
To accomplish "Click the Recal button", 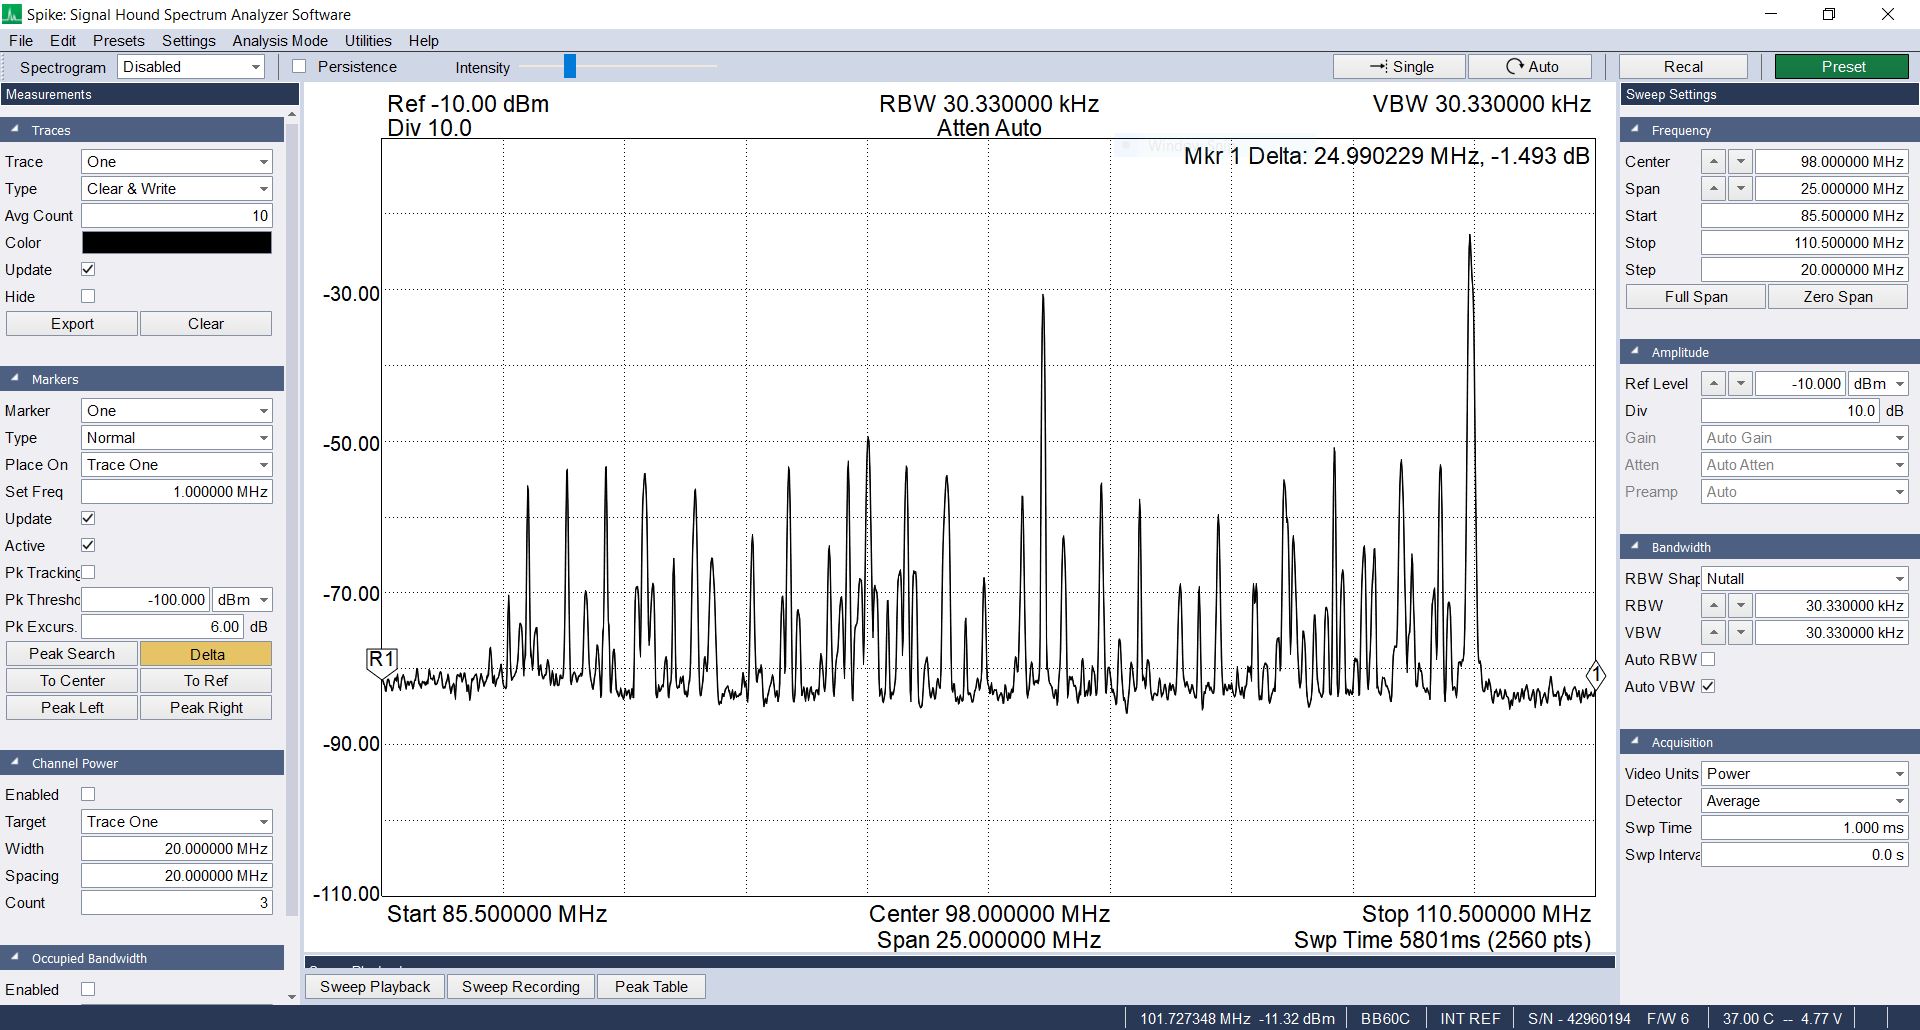I will point(1683,66).
